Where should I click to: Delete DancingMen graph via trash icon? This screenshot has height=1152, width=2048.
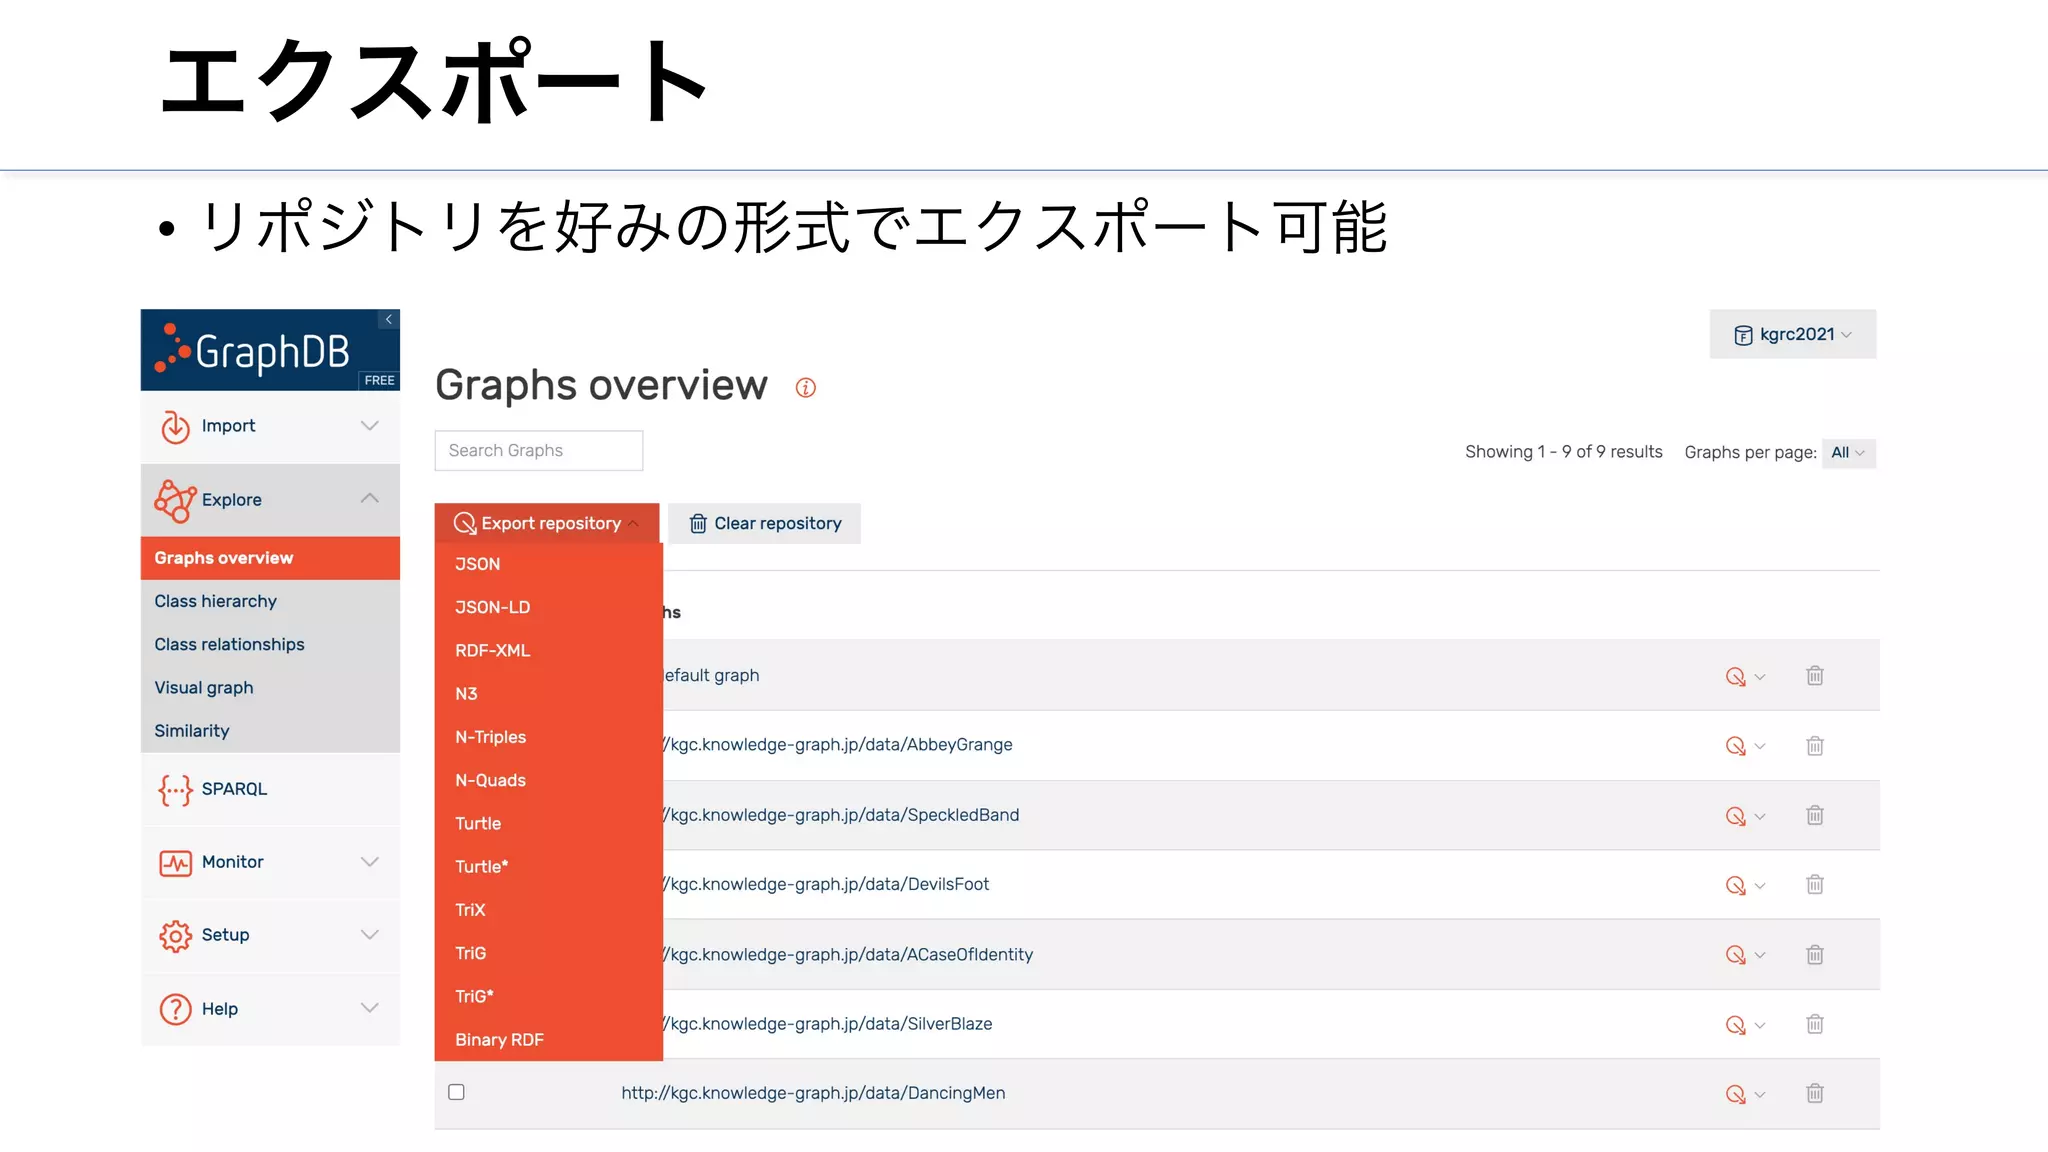(1815, 1093)
